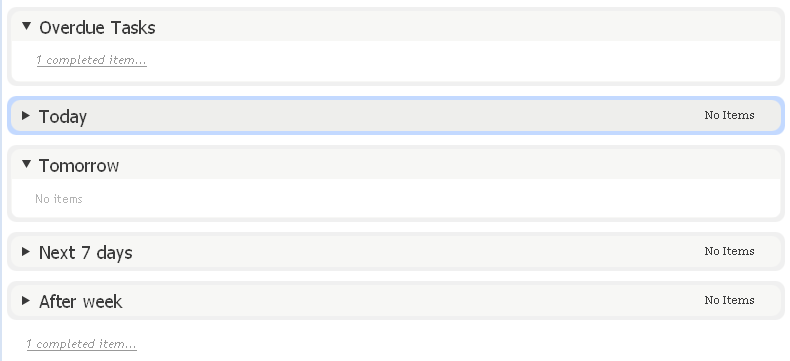The height and width of the screenshot is (361, 790).
Task: Expand the After week arrow
Action: coord(26,301)
